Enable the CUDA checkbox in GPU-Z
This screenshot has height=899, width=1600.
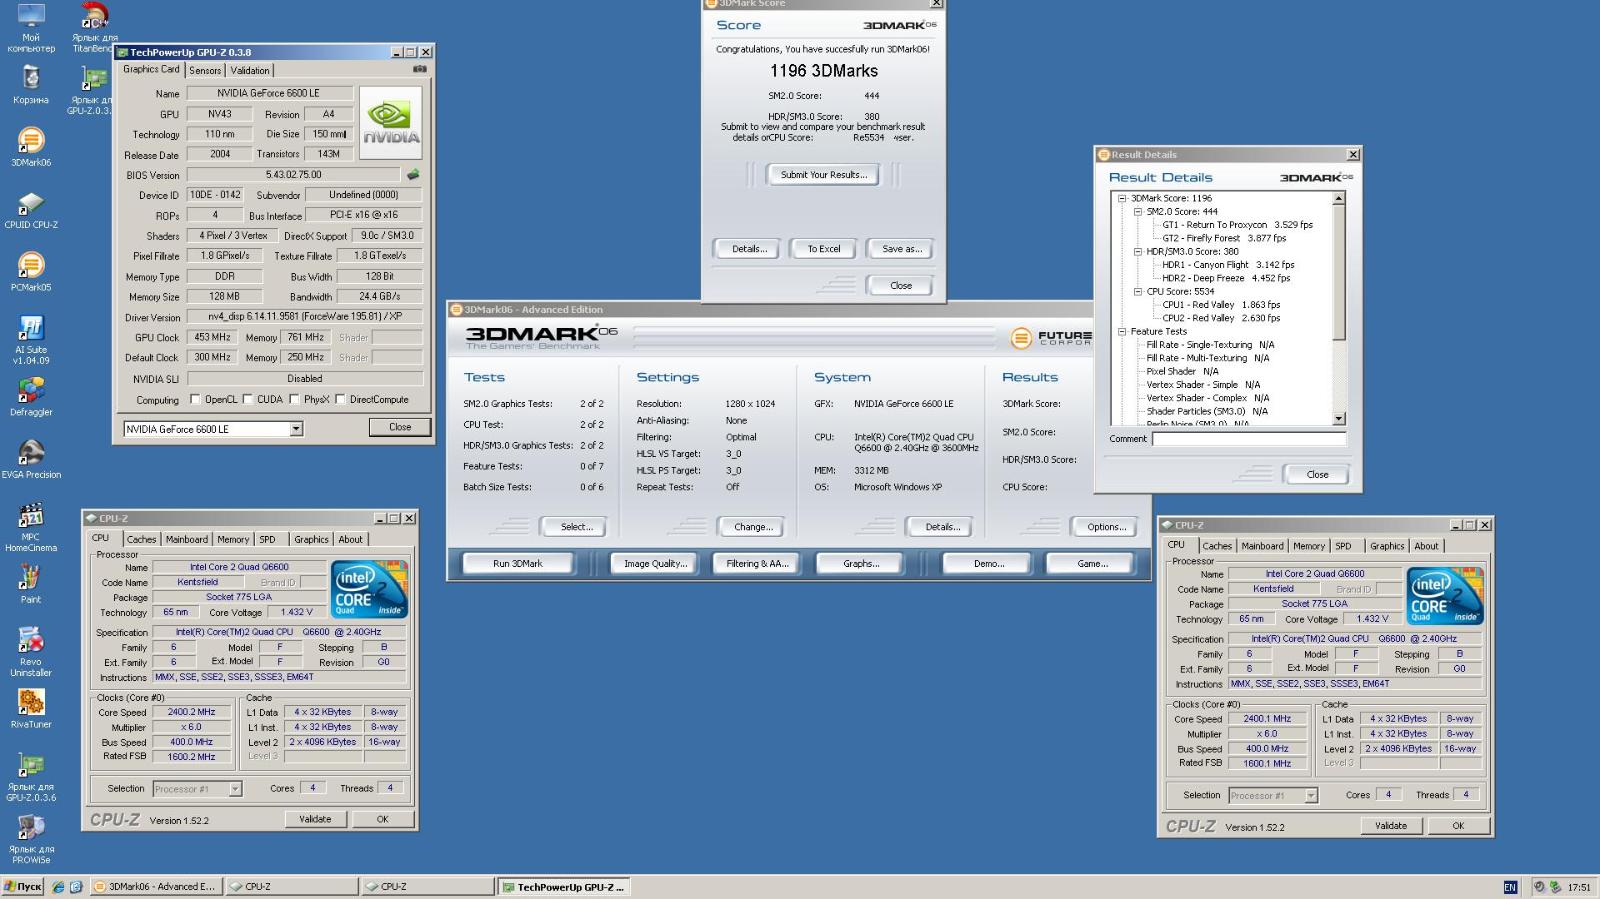pos(247,399)
